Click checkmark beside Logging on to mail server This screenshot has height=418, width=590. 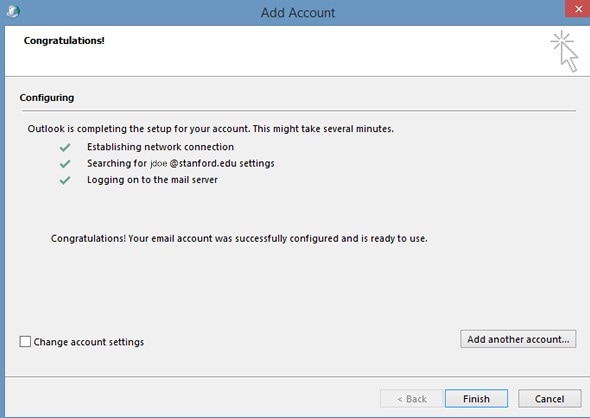tap(65, 180)
